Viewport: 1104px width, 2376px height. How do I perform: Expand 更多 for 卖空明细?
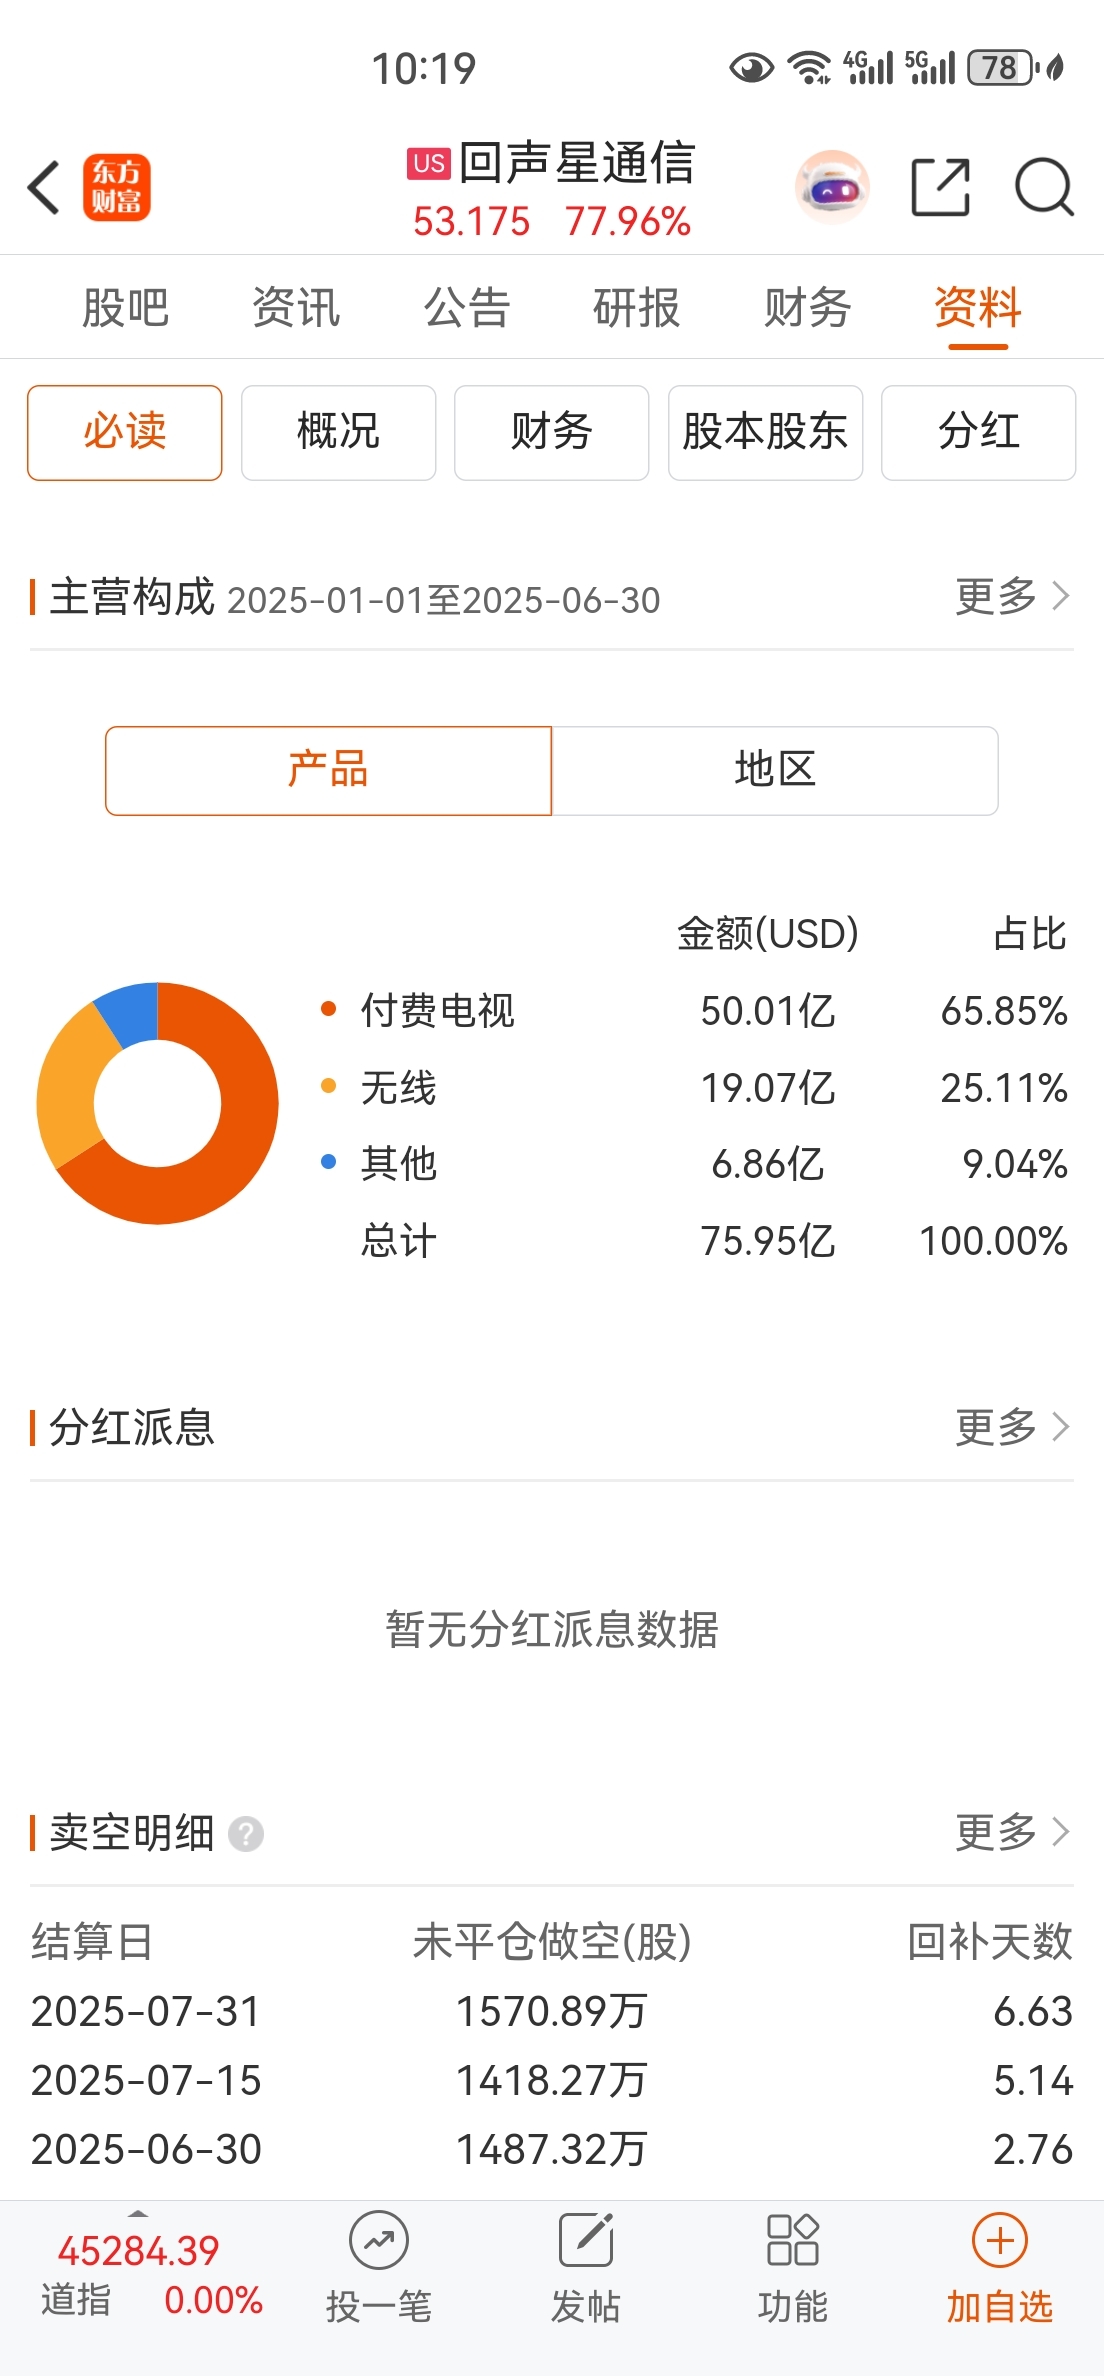(1012, 1832)
